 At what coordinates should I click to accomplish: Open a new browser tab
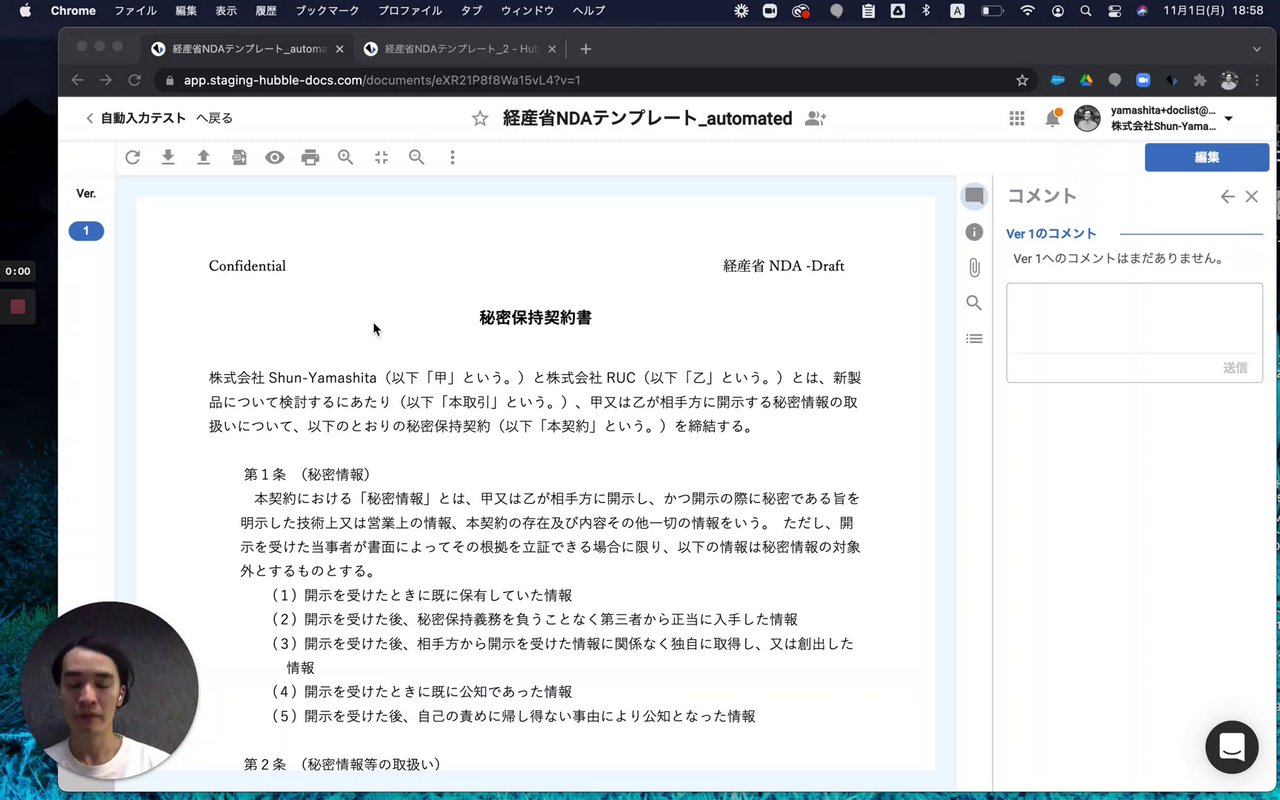[x=586, y=49]
